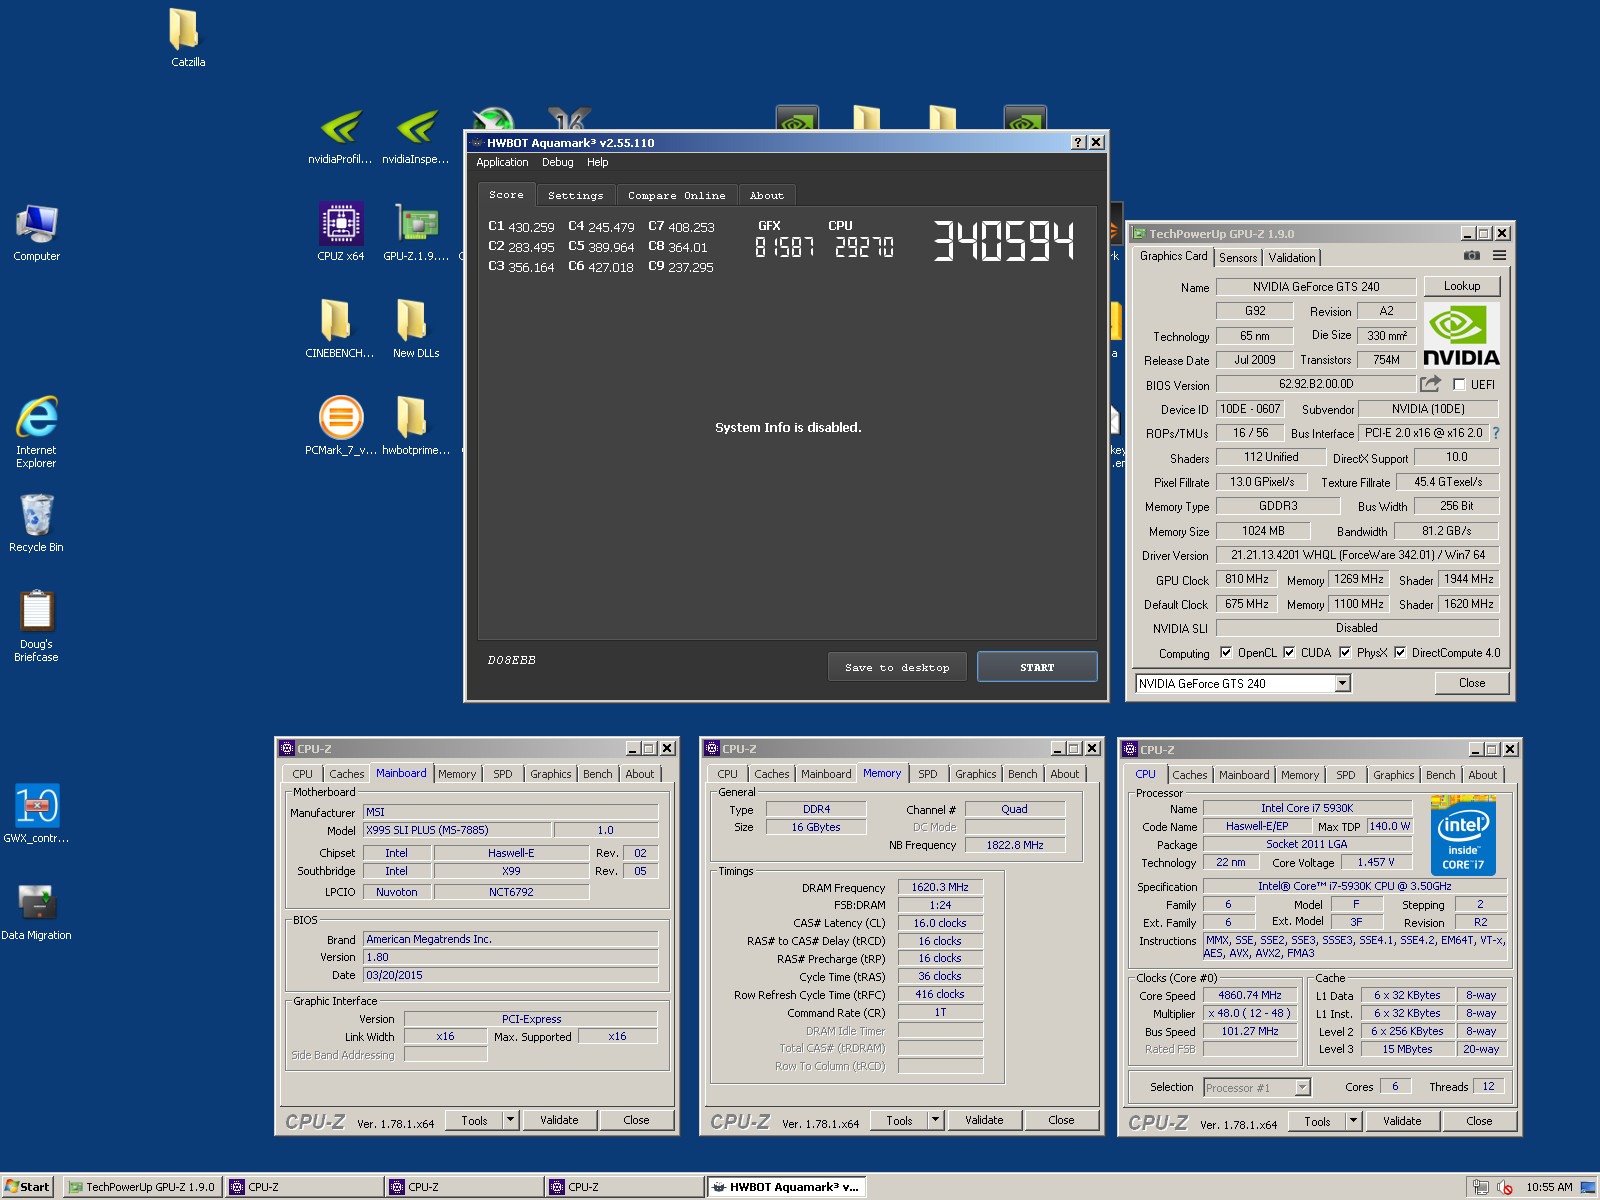1600x1200 pixels.
Task: Click Validate in Mainboard CPU-Z window
Action: coord(559,1120)
